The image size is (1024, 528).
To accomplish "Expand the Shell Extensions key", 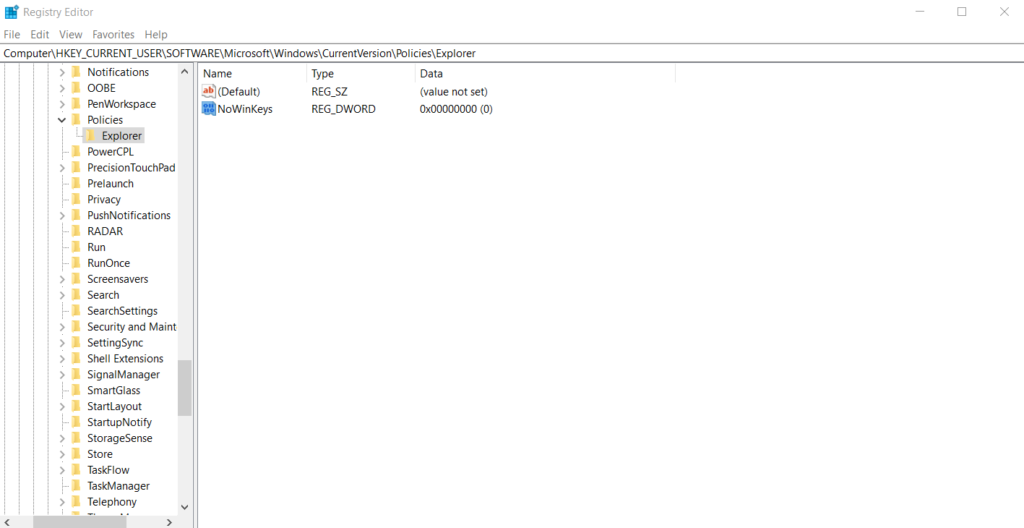I will click(x=62, y=359).
